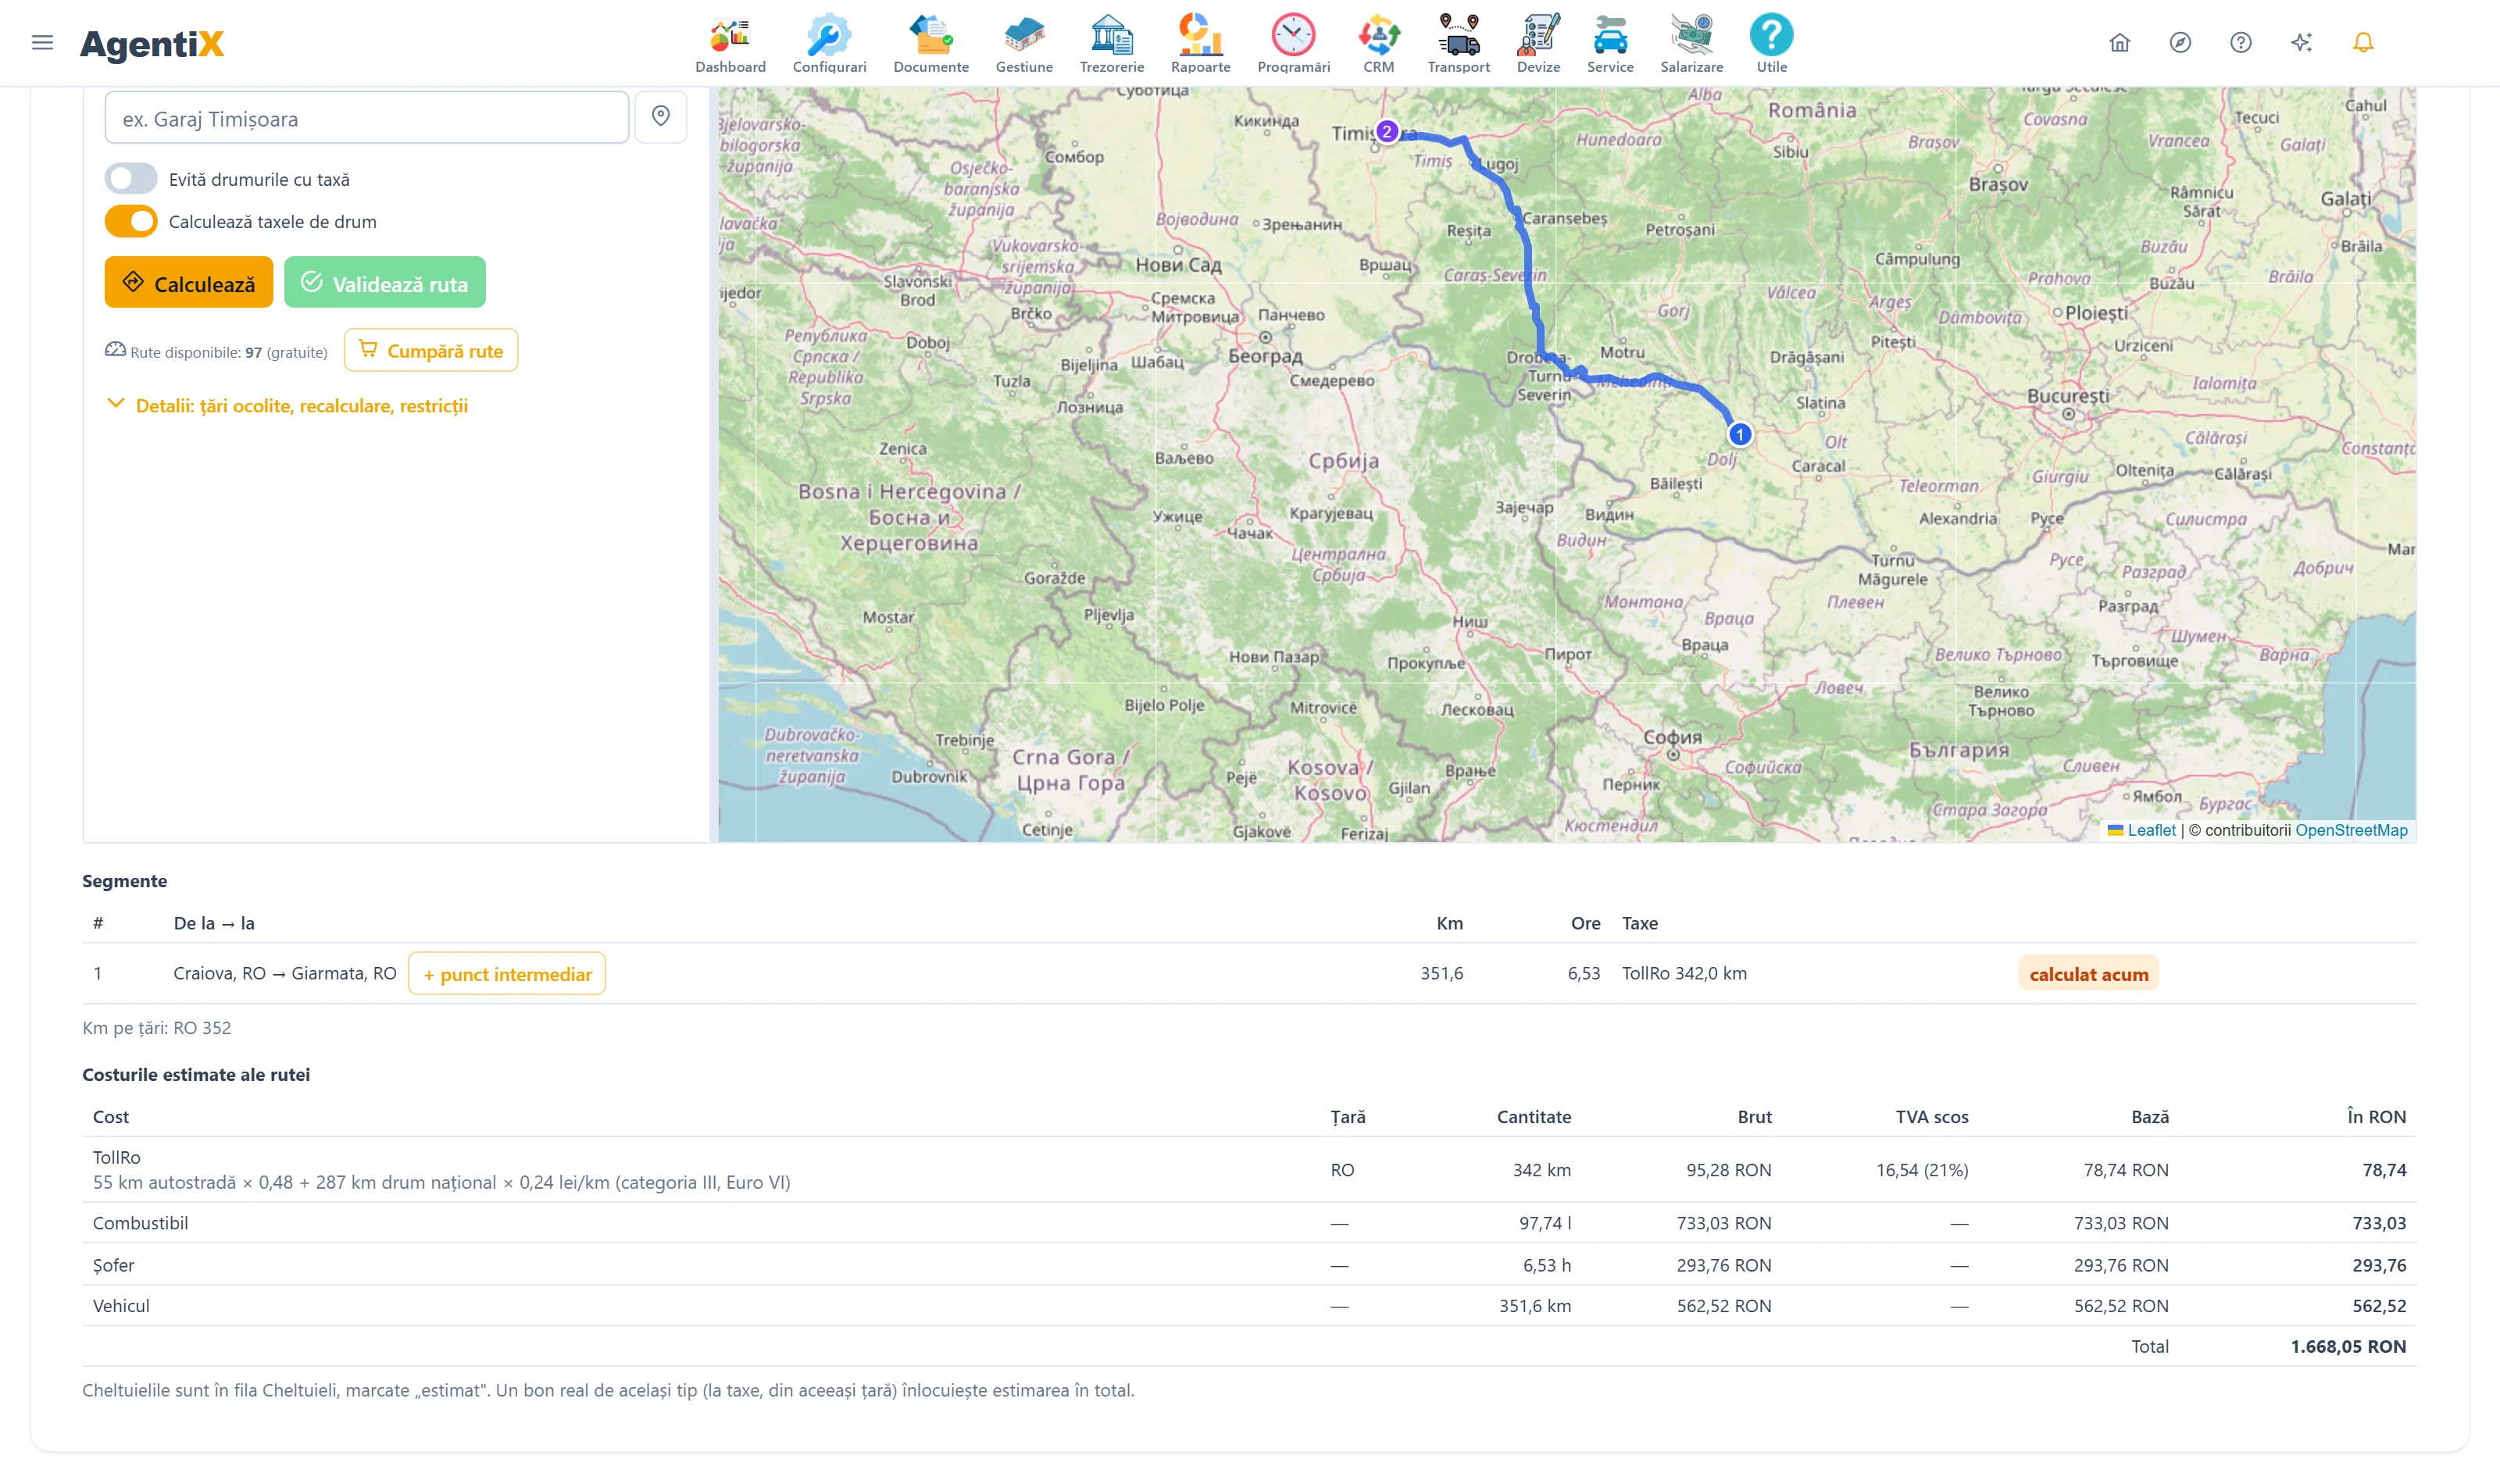
Task: Click the question mark help icon
Action: 2240,42
